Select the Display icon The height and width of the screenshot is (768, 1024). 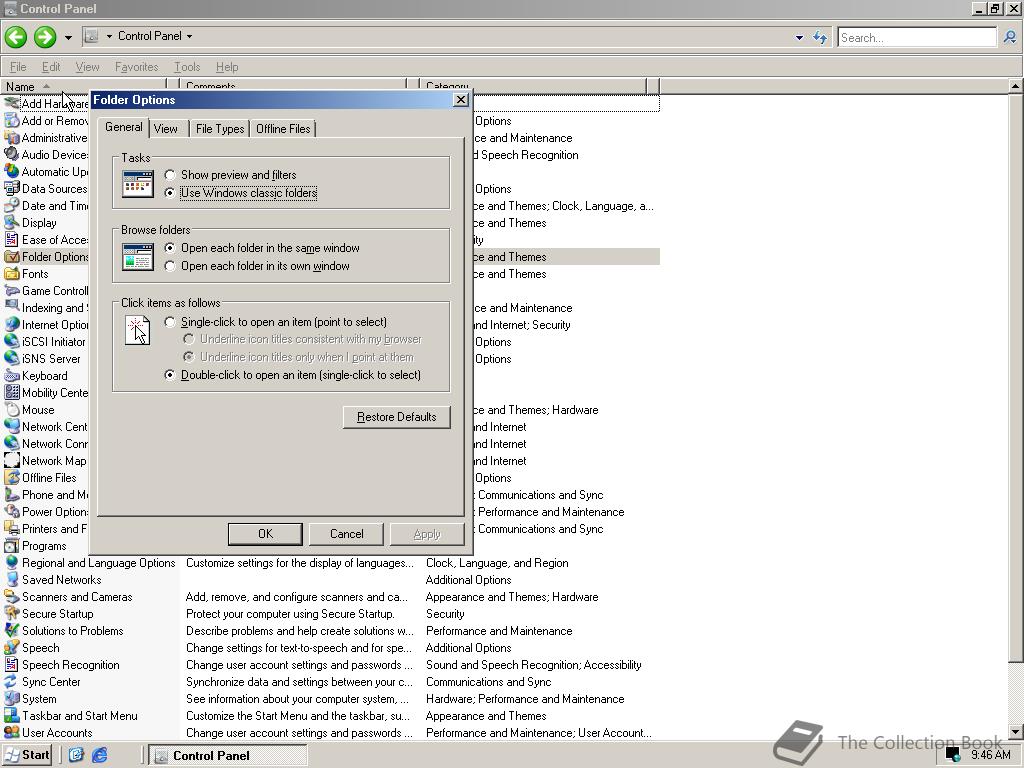12,223
